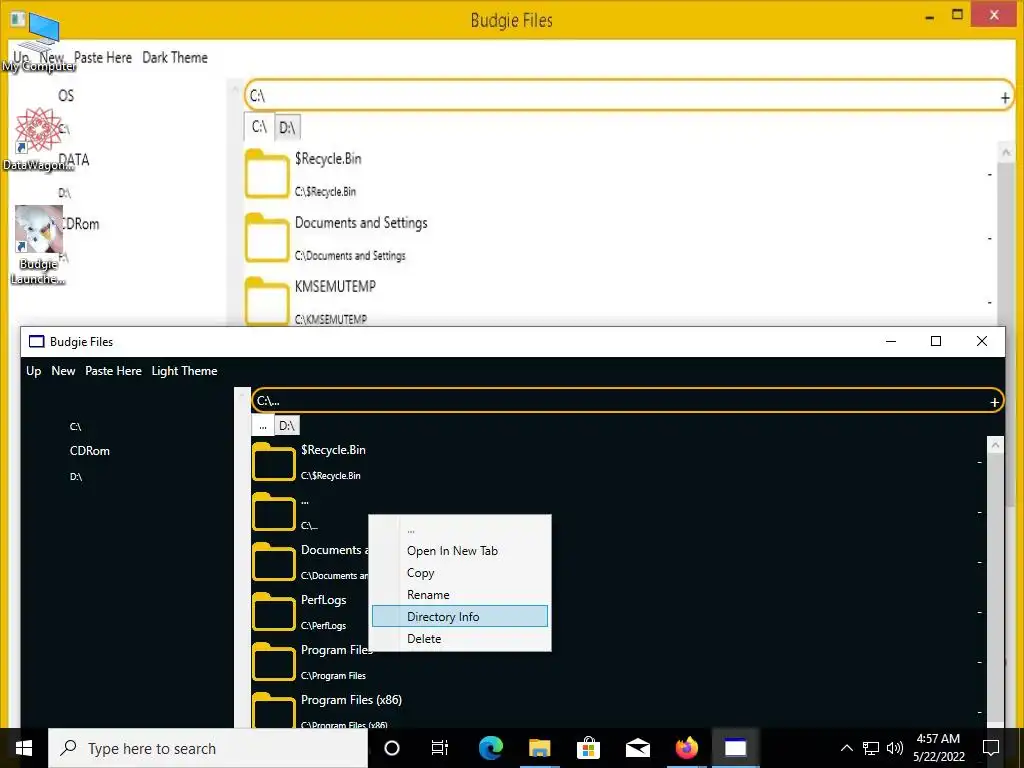1024x768 pixels.
Task: Switch to D:\ tab in dark window
Action: pyautogui.click(x=287, y=426)
